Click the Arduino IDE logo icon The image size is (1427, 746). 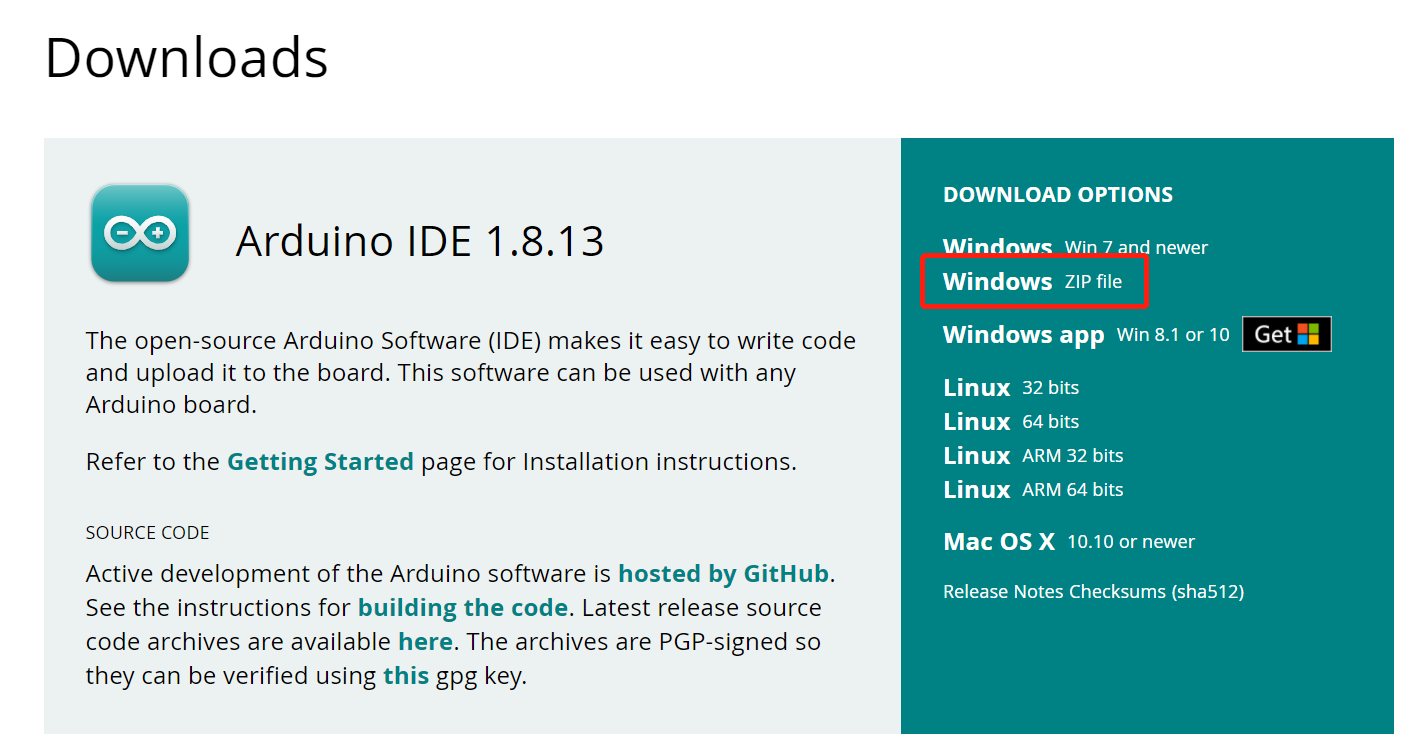click(139, 233)
